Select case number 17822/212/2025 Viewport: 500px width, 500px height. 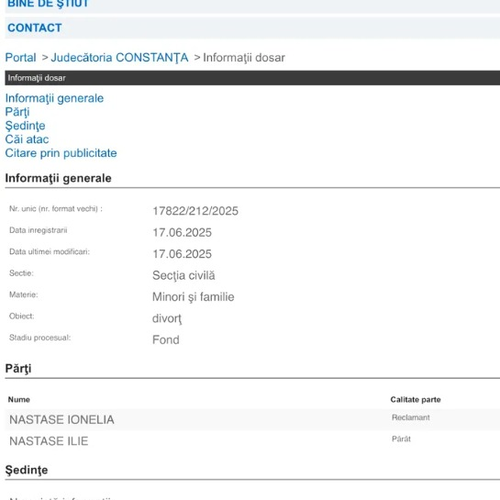[x=195, y=211]
